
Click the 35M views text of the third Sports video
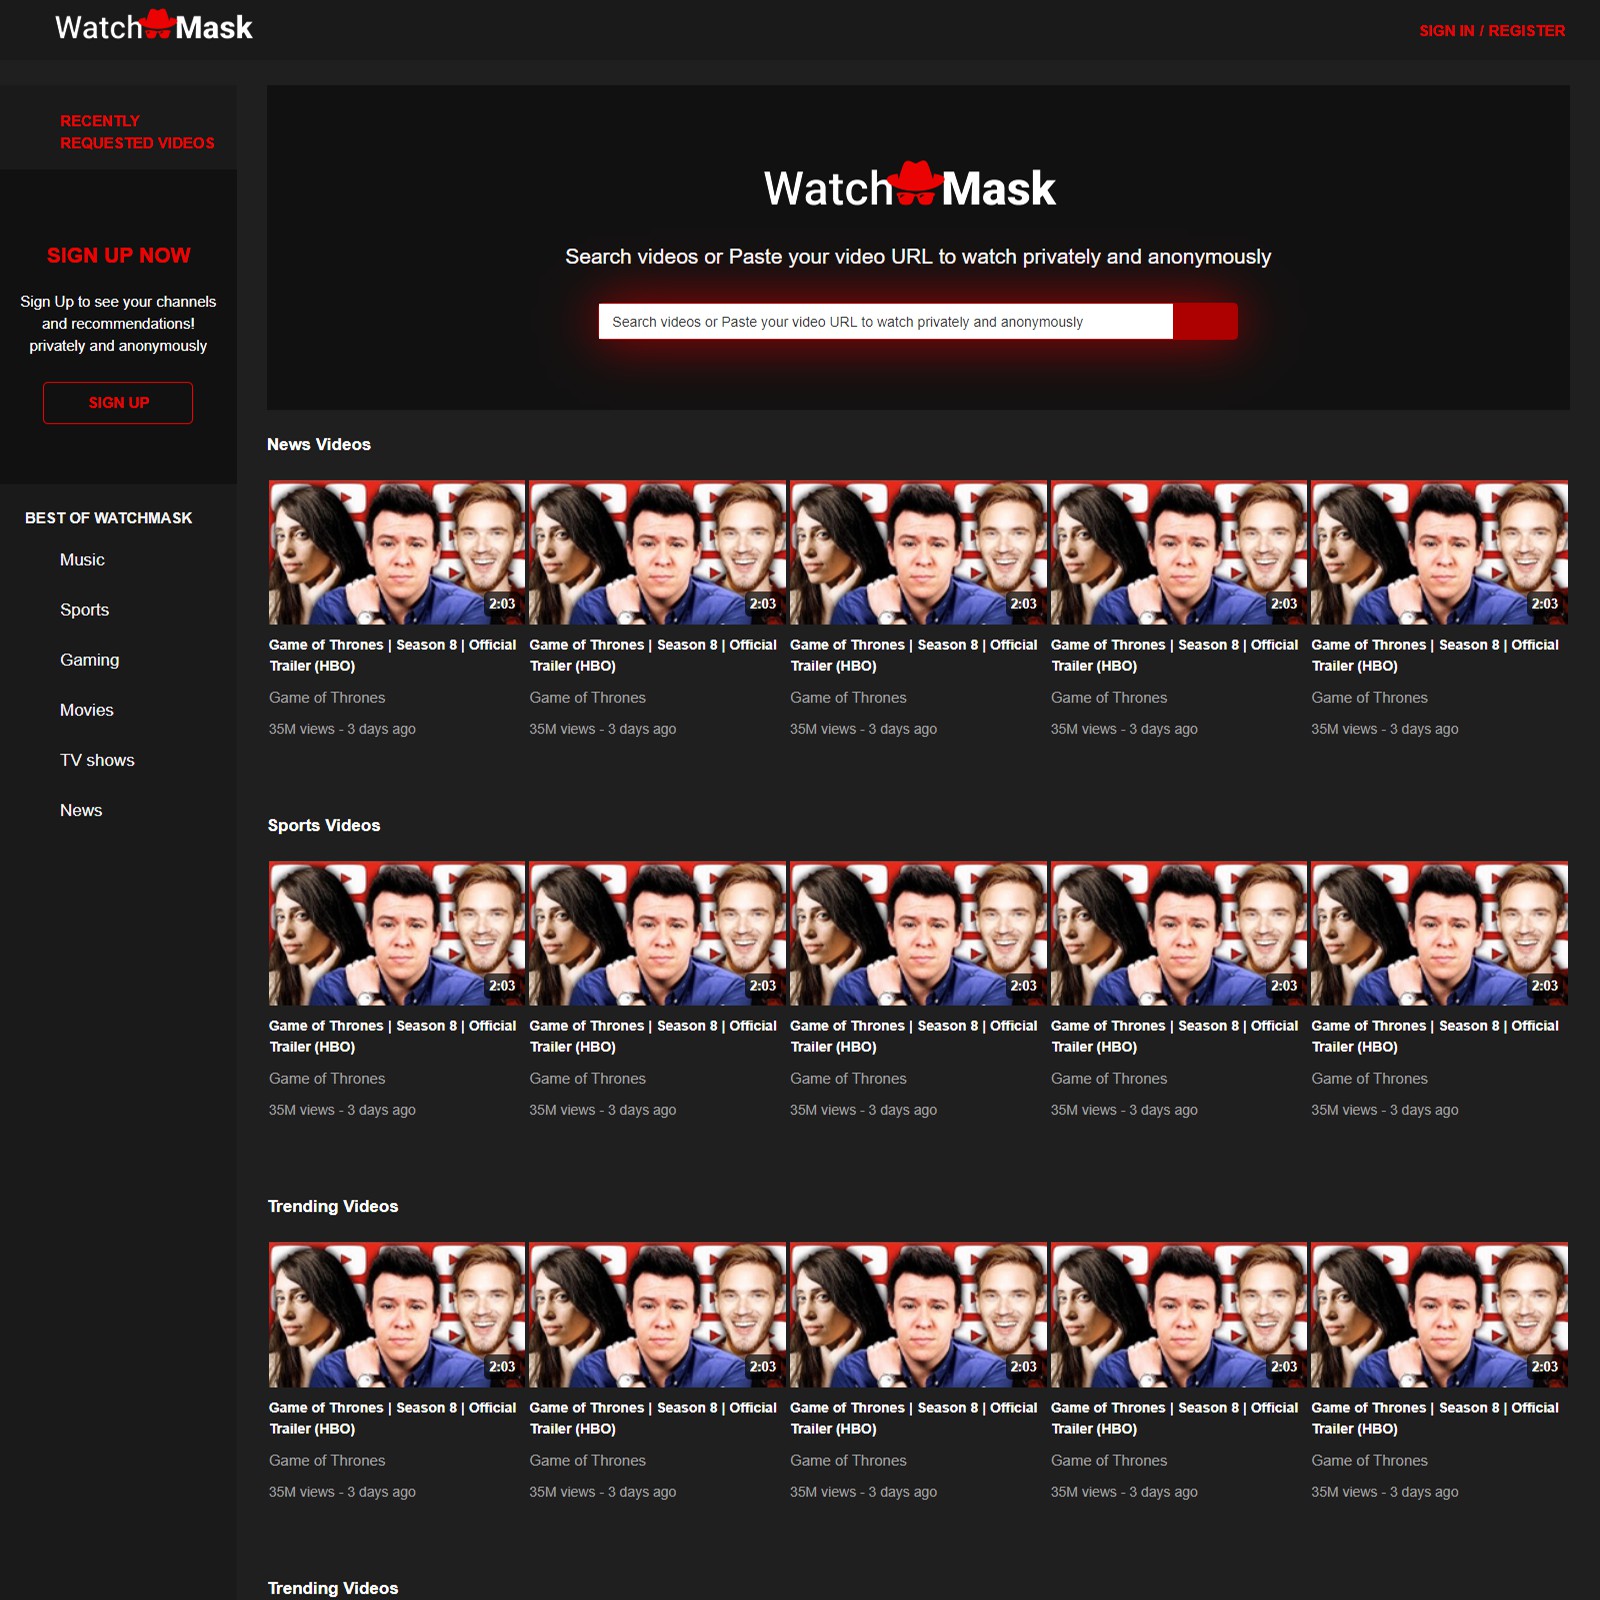tap(864, 1110)
